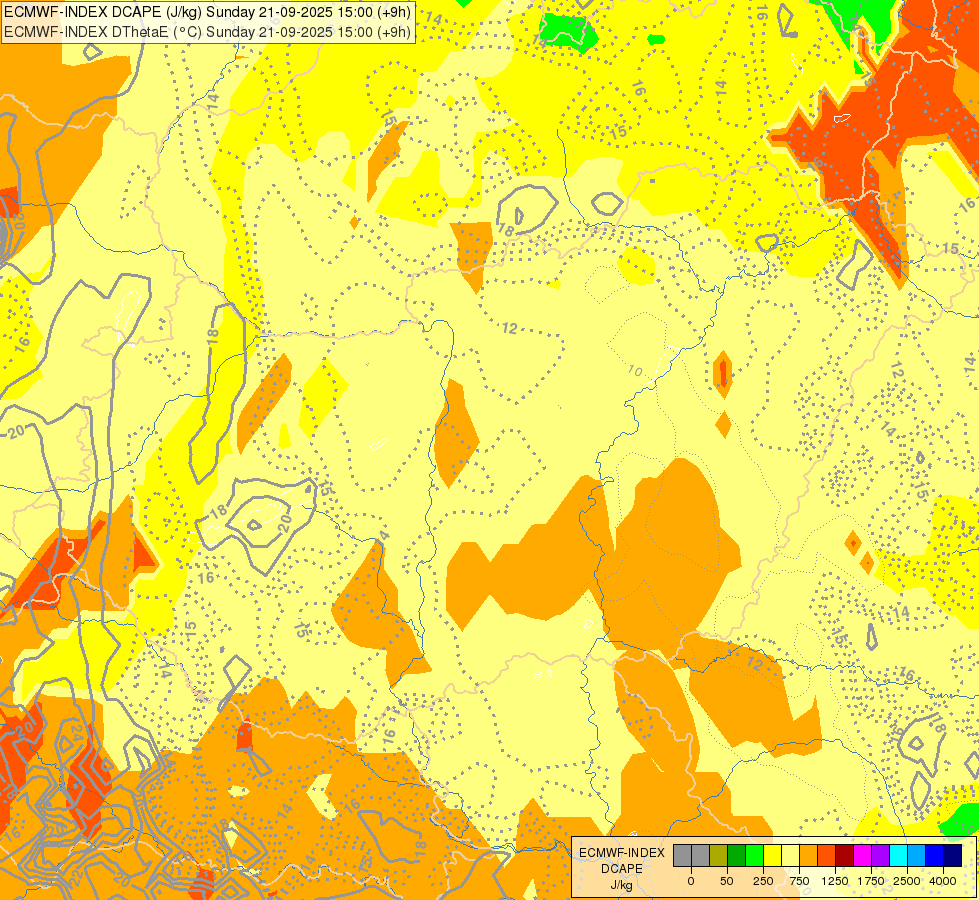Pick the red-orange legend swatch
The height and width of the screenshot is (900, 979).
(x=826, y=856)
